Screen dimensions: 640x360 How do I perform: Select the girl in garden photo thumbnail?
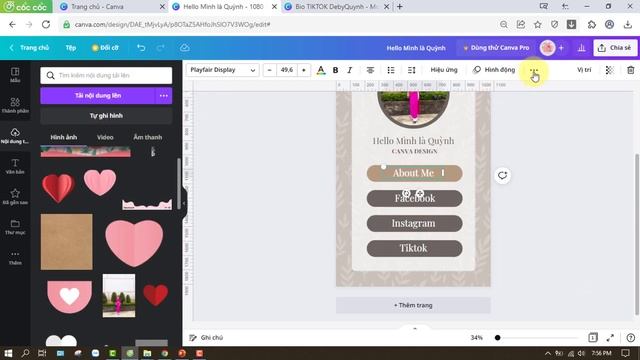[119, 296]
